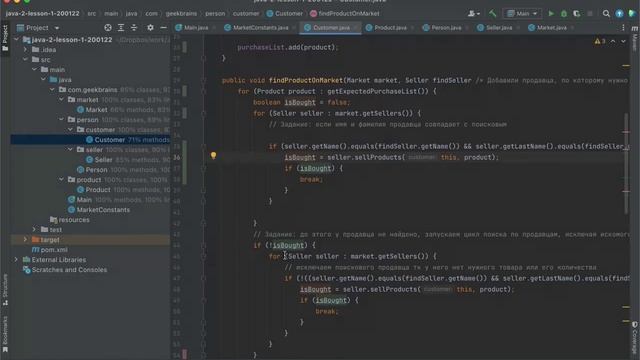Click the Build hammer icon
The width and height of the screenshot is (640, 360).
[x=493, y=13]
